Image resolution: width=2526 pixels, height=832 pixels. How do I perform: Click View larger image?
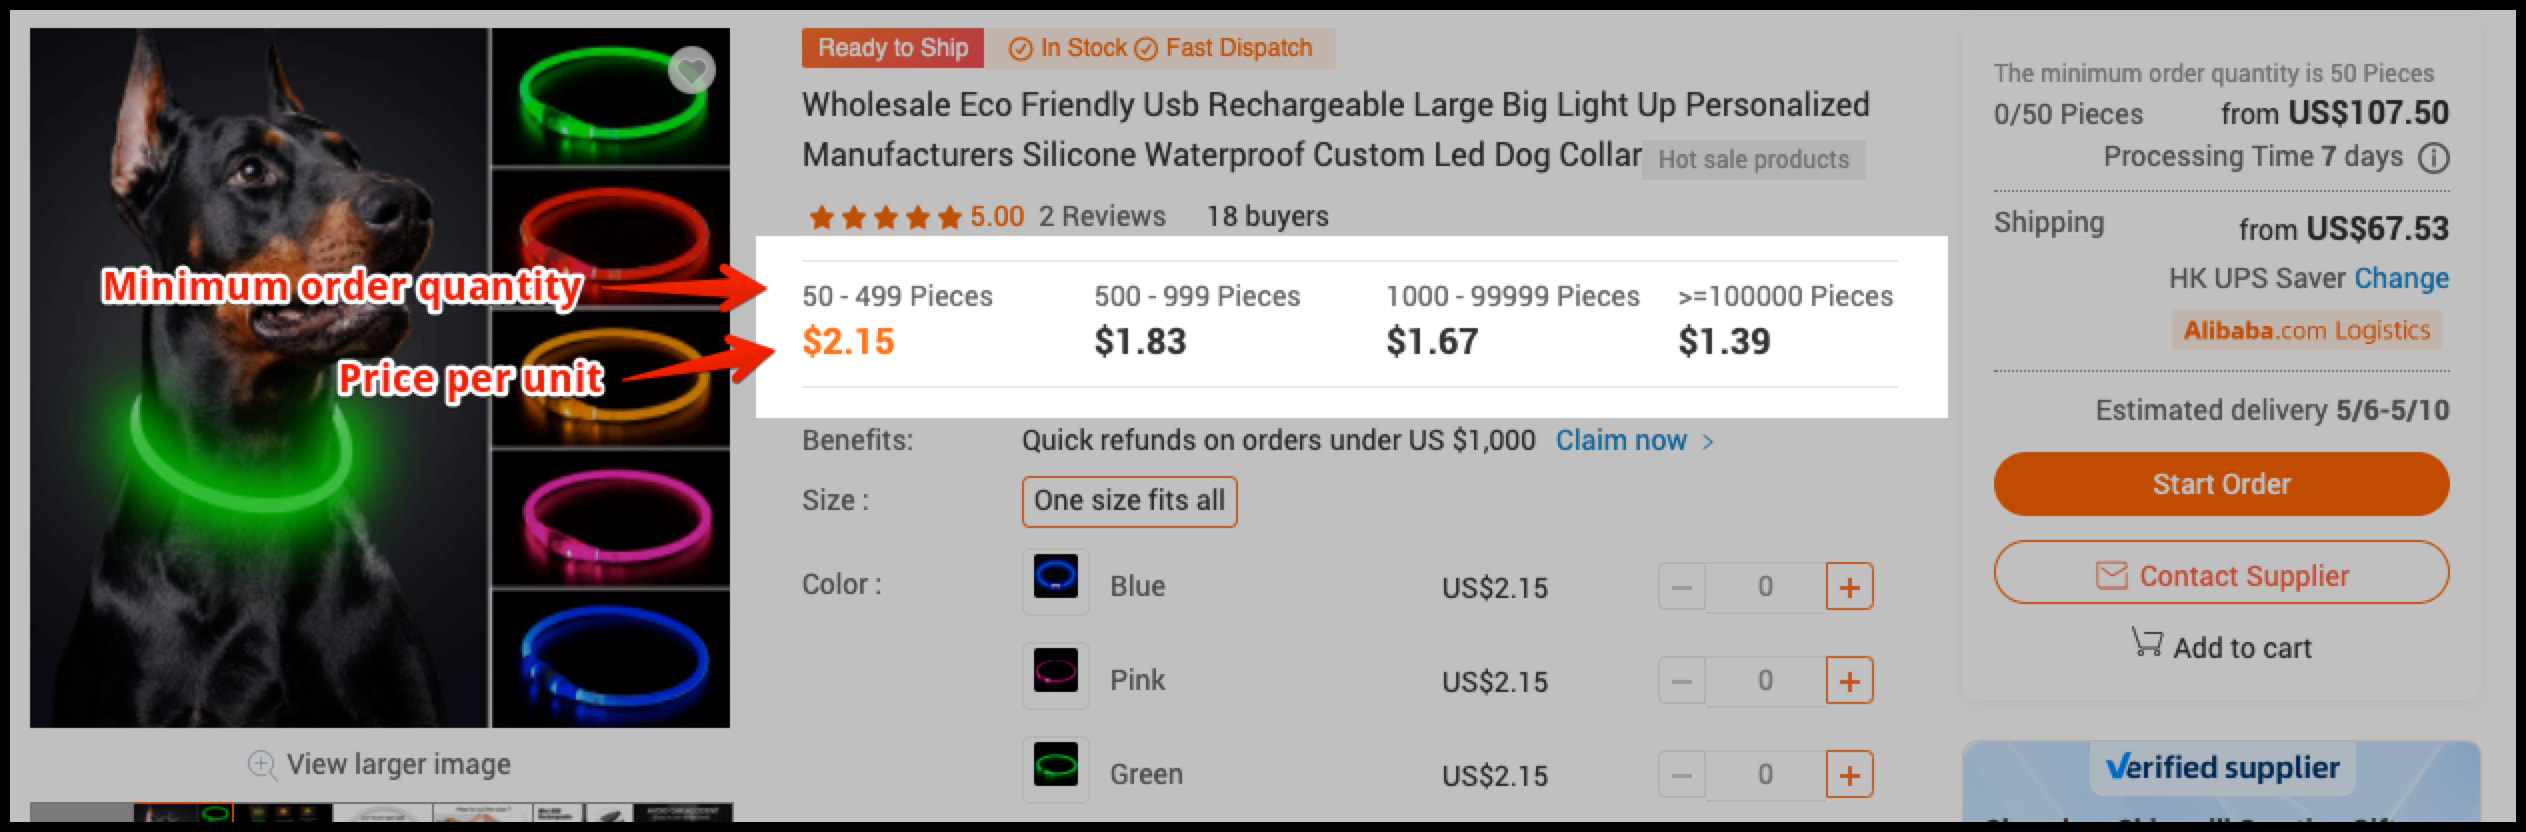(x=398, y=764)
